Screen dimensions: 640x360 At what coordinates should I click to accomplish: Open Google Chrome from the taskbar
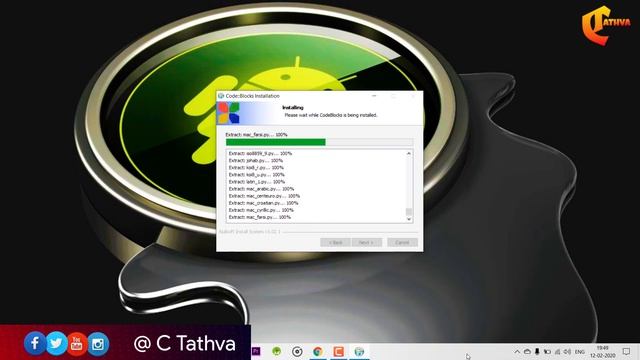point(318,351)
